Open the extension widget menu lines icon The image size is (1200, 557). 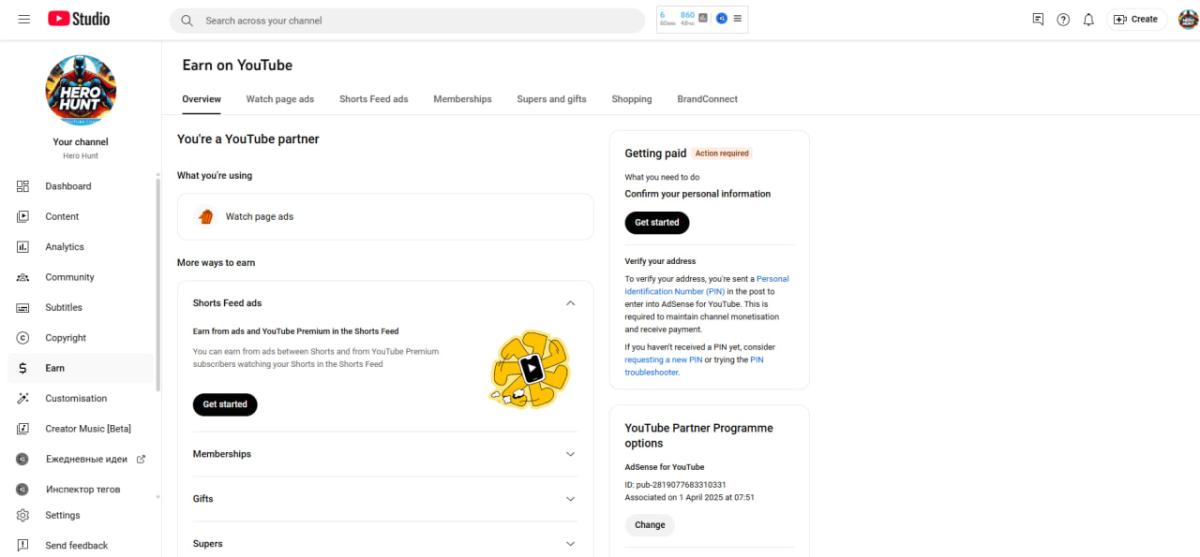click(737, 19)
